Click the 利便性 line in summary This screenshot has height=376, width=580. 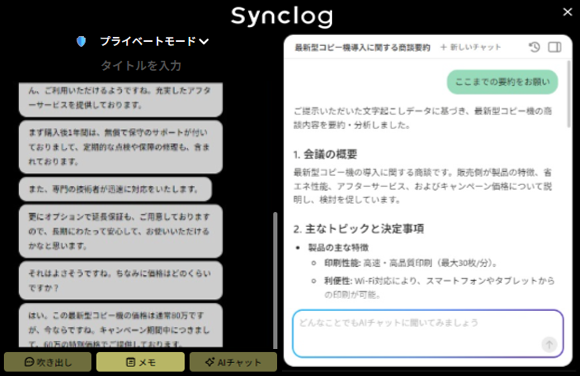[x=439, y=288]
